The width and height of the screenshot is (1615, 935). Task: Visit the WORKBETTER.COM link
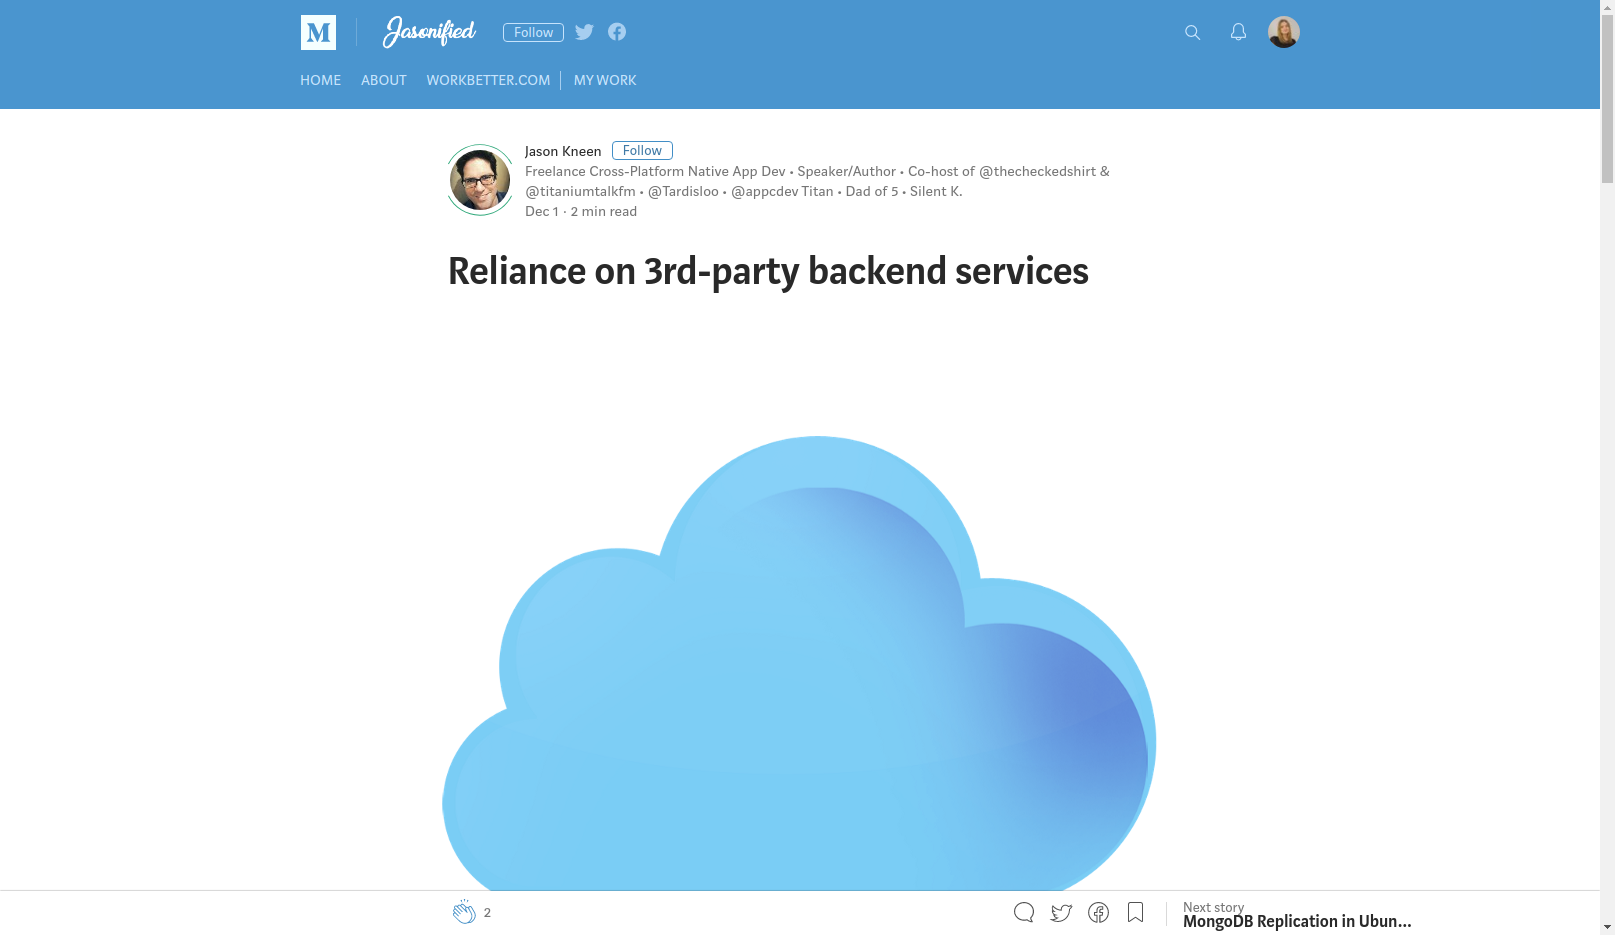[488, 80]
